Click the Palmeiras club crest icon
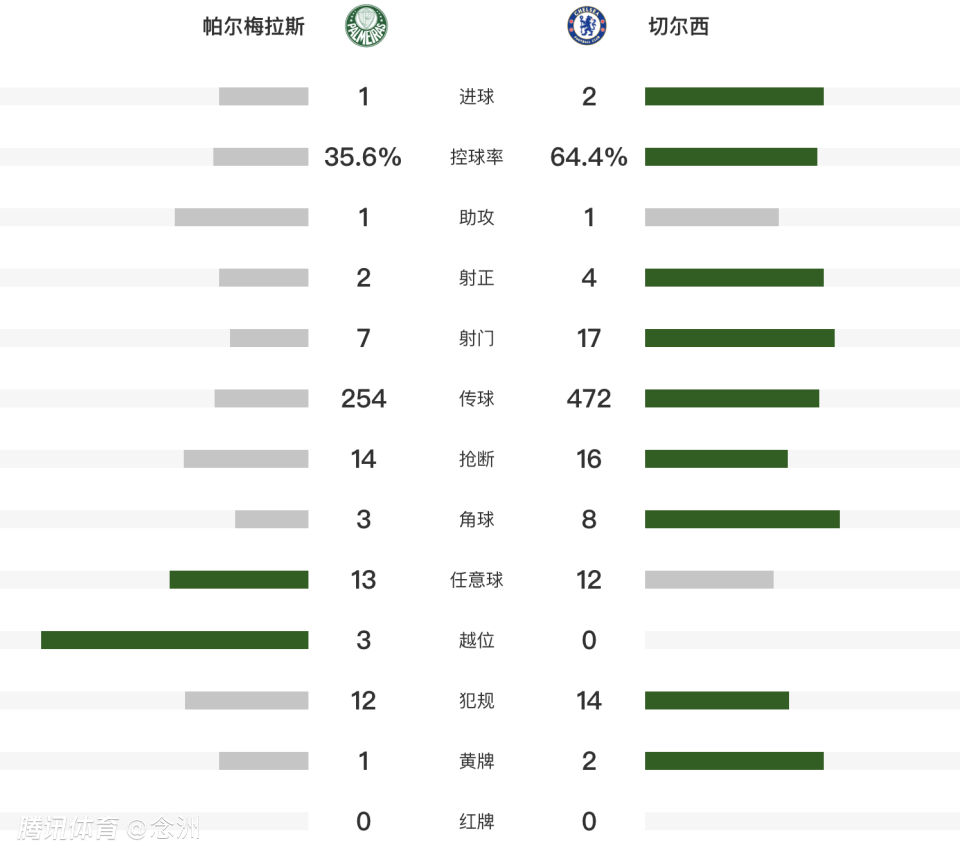The height and width of the screenshot is (856, 960). [x=367, y=27]
